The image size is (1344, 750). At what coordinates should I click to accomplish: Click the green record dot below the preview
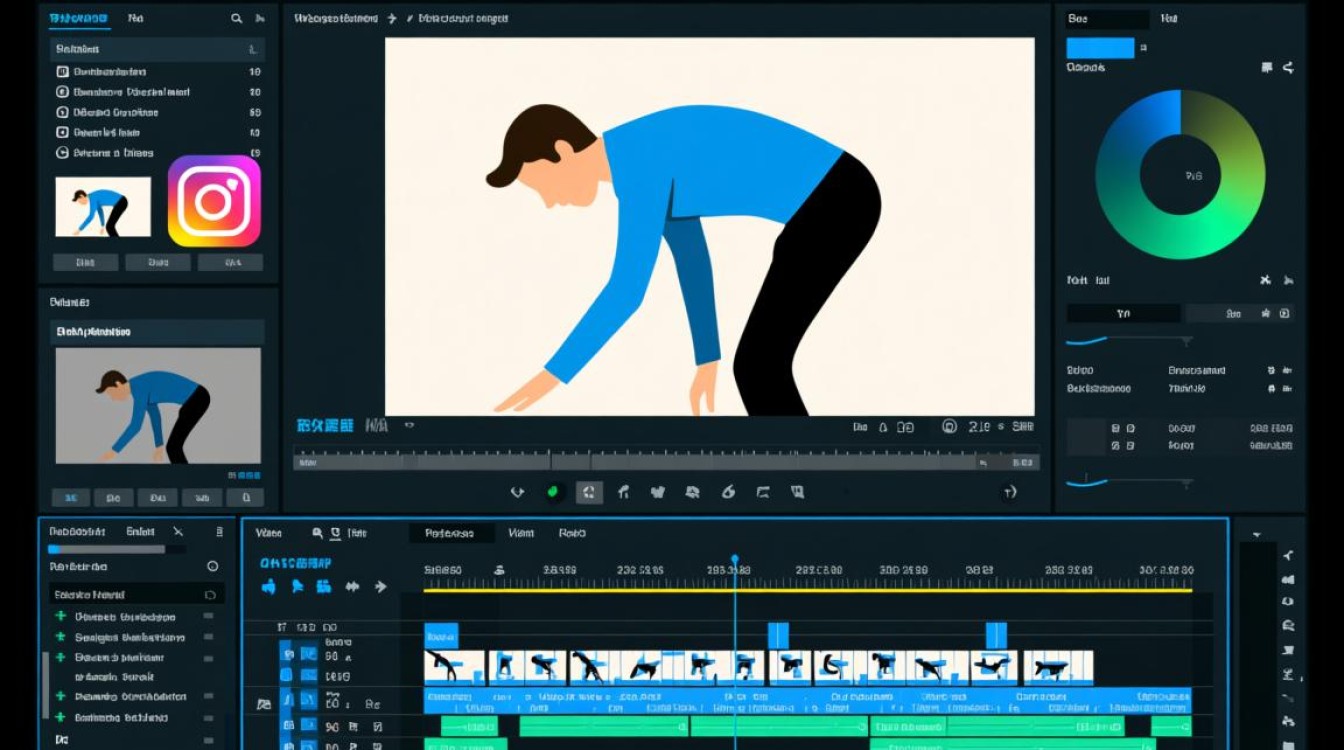point(552,491)
